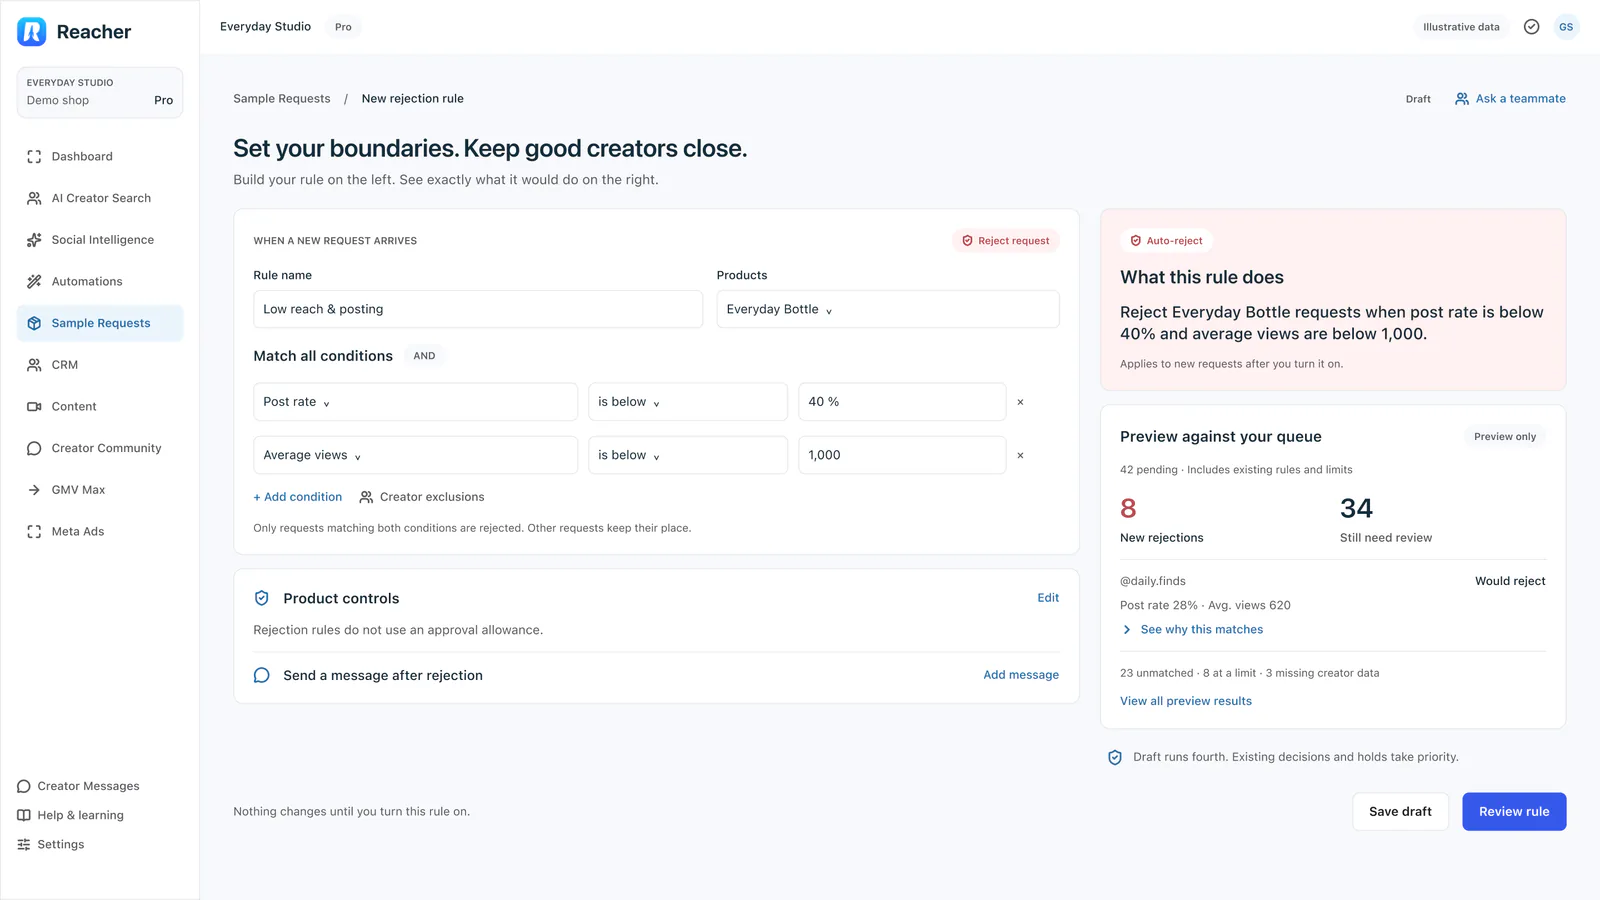Open Creator exclusions
1600x900 pixels.
tap(422, 497)
